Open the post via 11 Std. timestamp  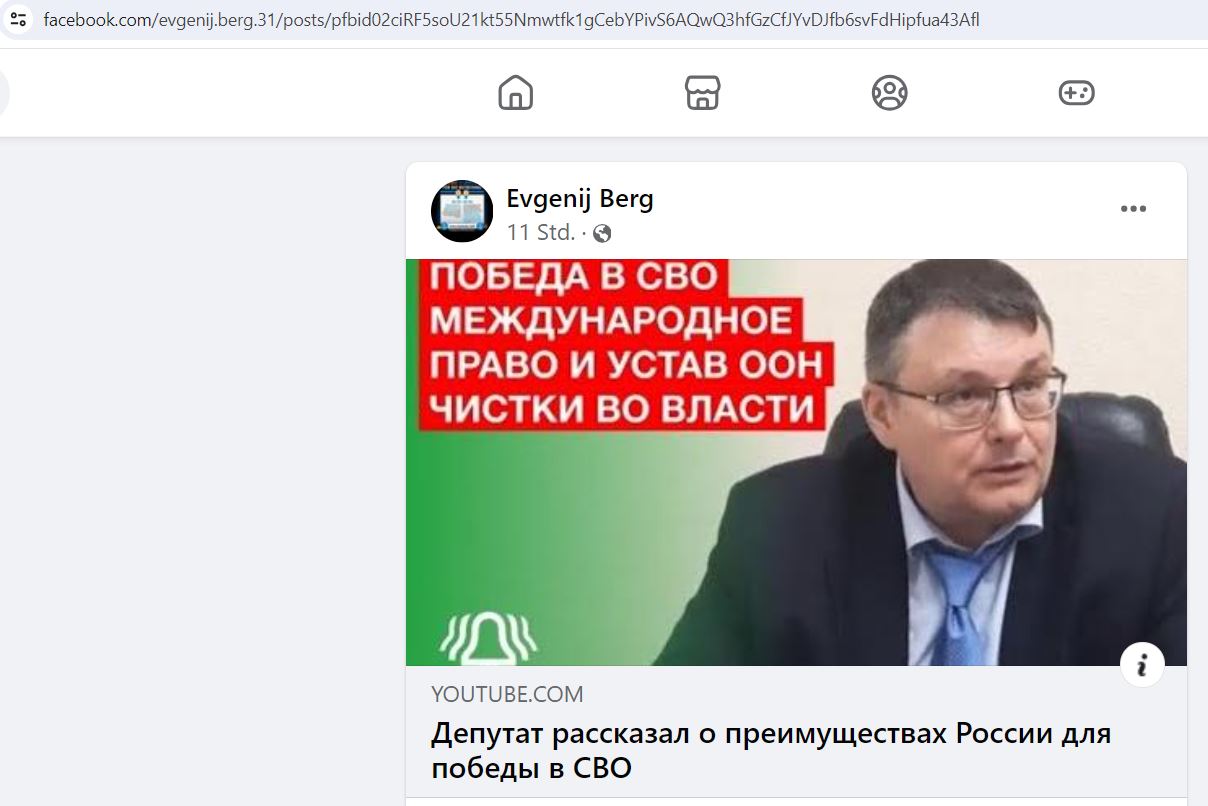click(541, 233)
